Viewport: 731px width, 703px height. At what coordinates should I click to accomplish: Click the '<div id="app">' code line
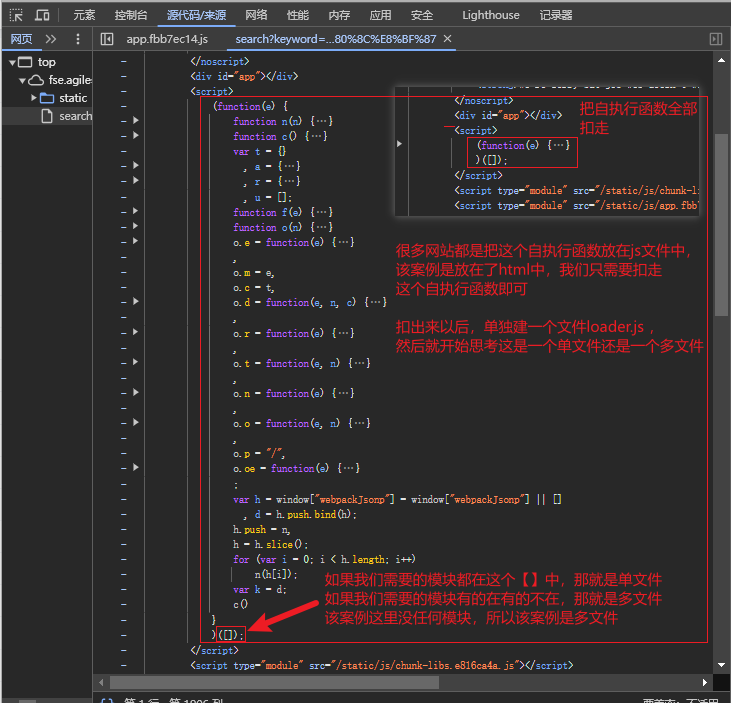(x=244, y=76)
